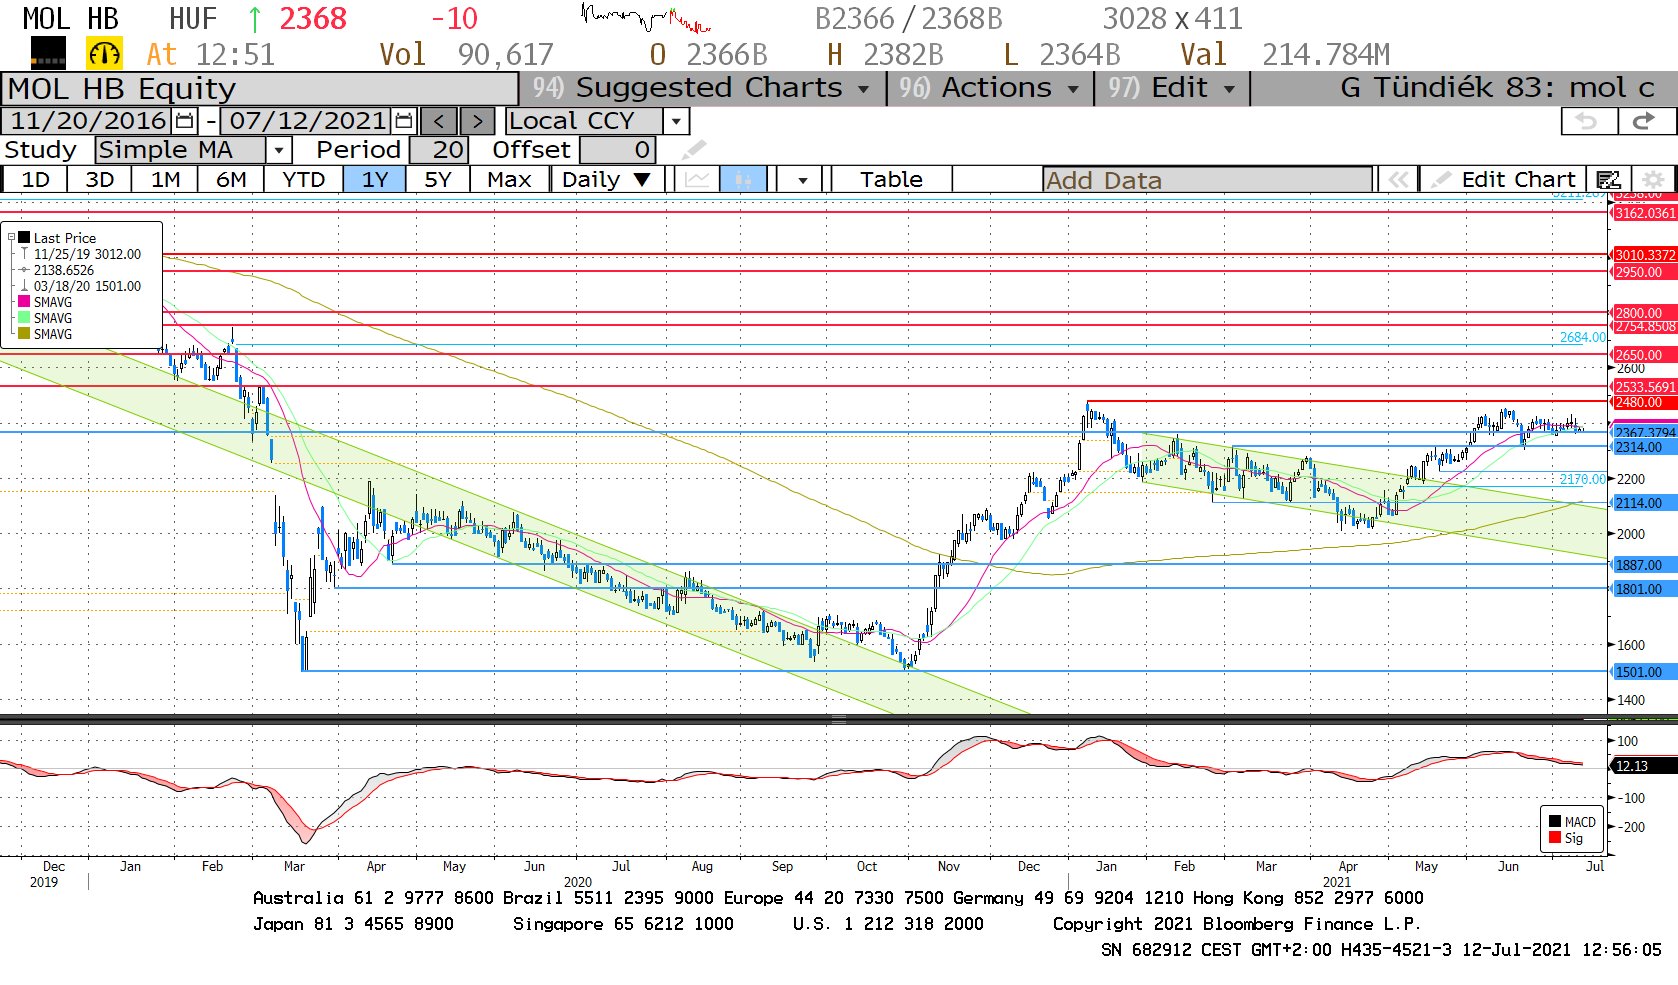This screenshot has width=1678, height=985.
Task: Click the end date field 07/12/2021
Action: click(307, 121)
